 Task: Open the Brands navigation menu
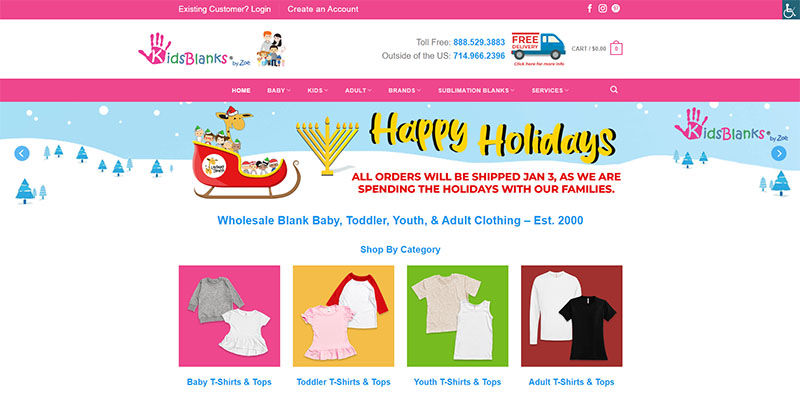pos(405,90)
